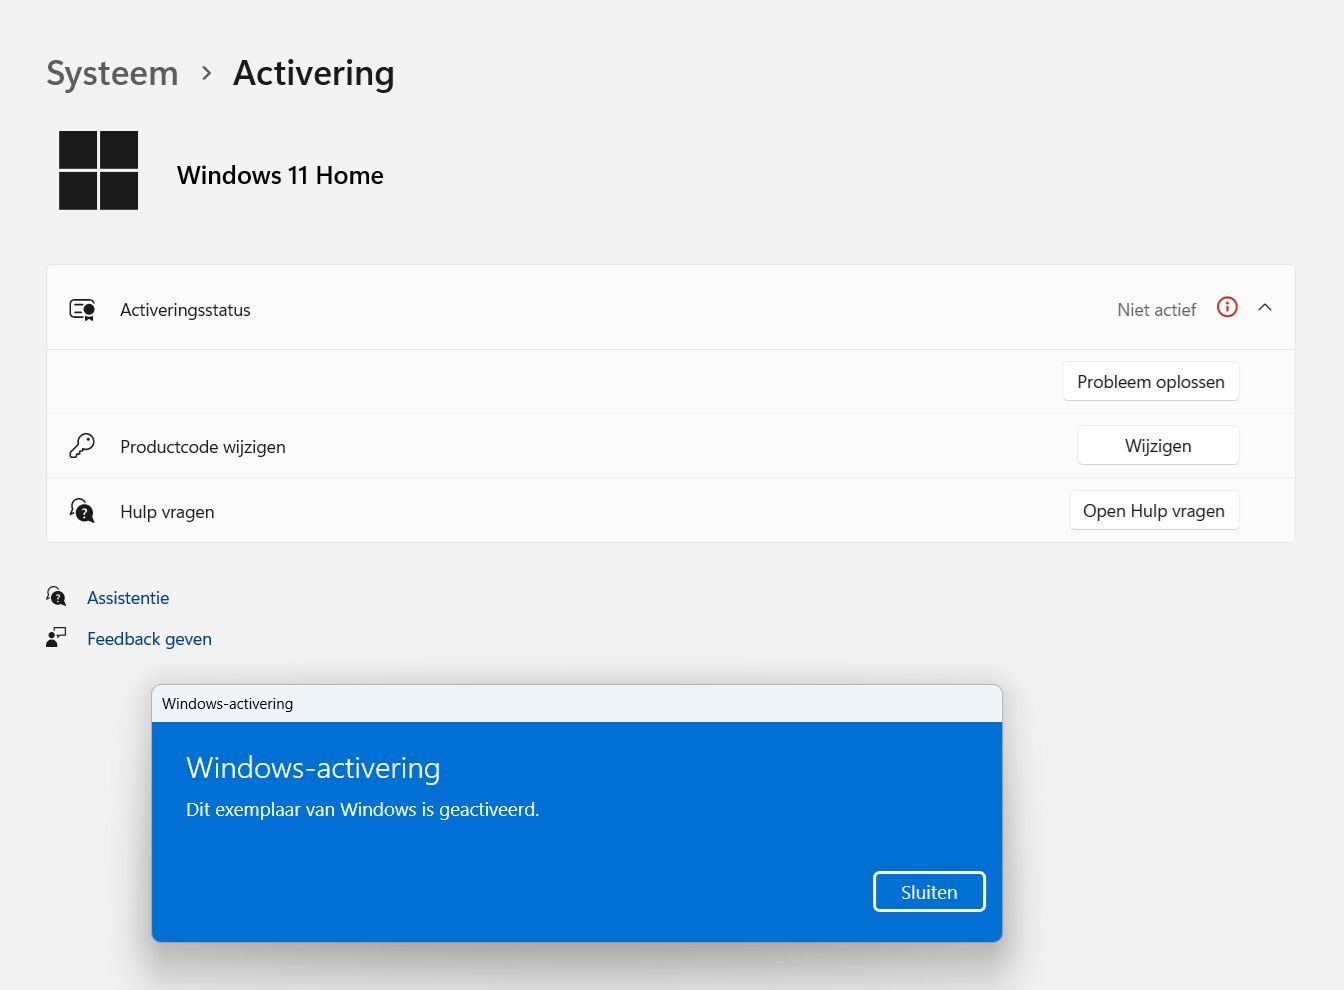Open Hulp vragen with the button
Screen dimensions: 1344x990
pos(1153,511)
